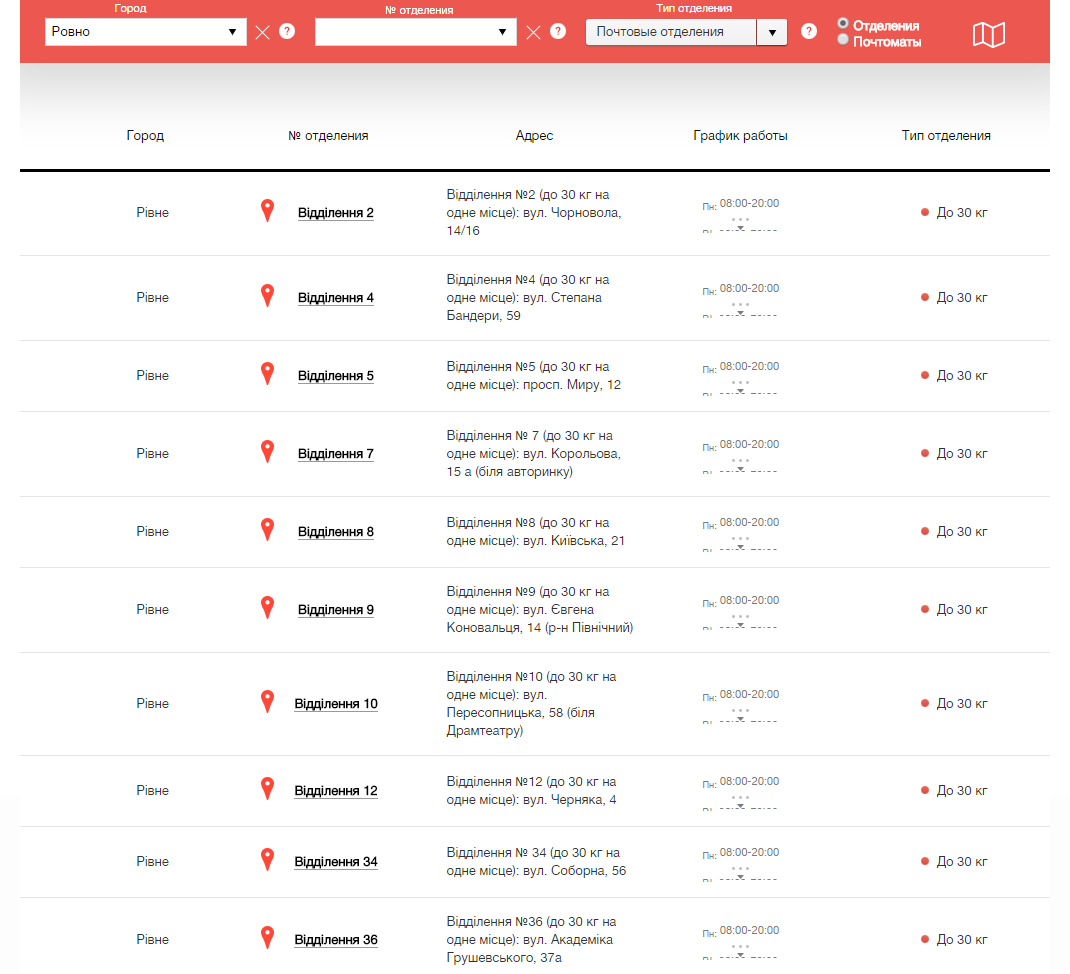This screenshot has width=1070, height=974.
Task: Clear the № отделения field with X
Action: coord(534,32)
